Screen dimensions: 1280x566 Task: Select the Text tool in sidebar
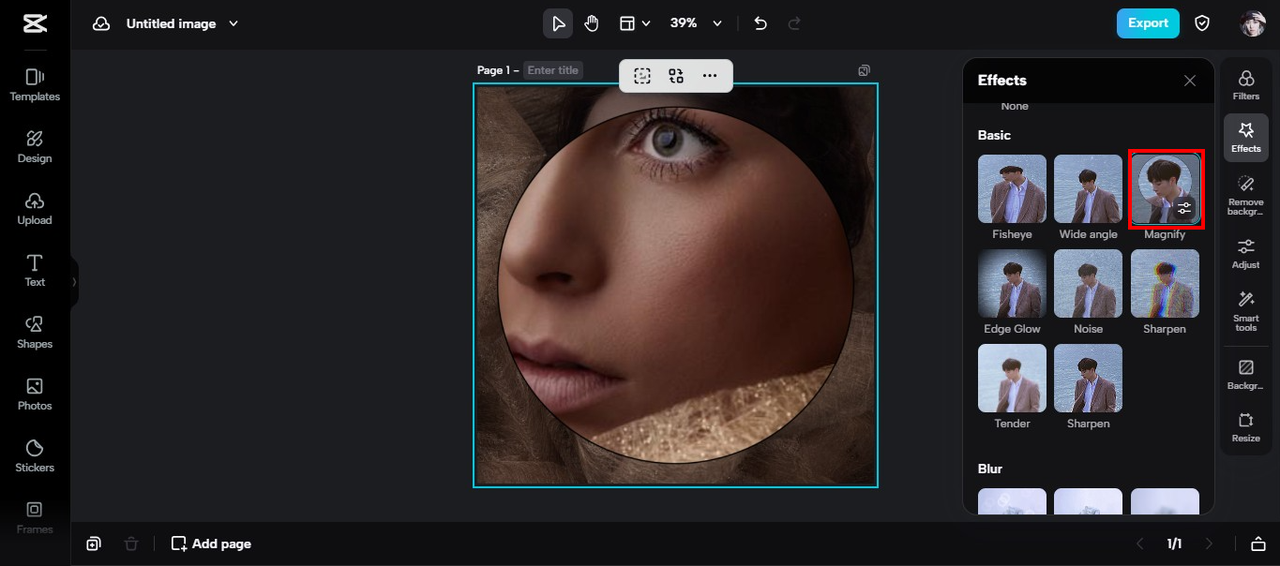point(35,271)
